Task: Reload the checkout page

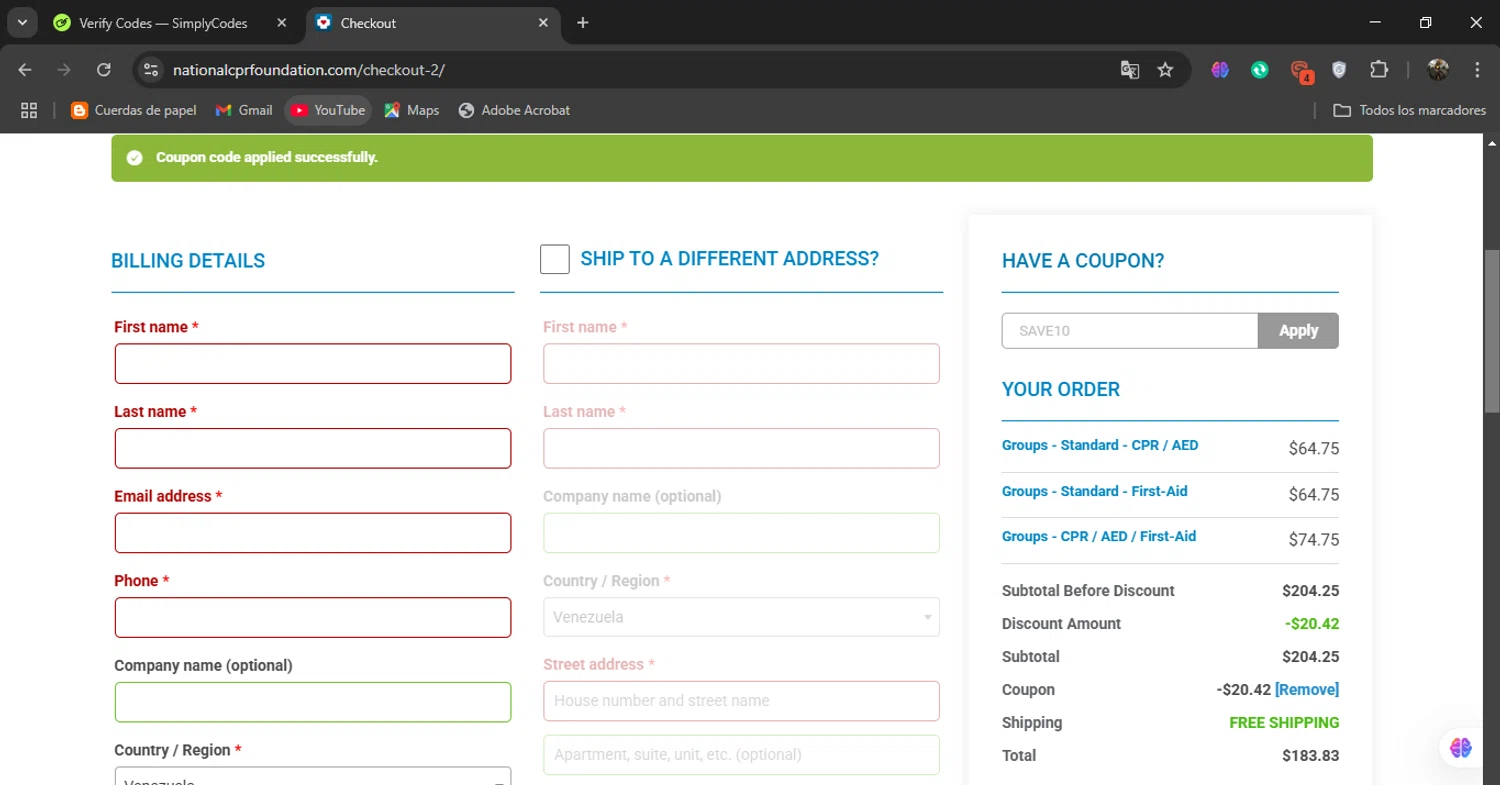Action: click(x=104, y=70)
